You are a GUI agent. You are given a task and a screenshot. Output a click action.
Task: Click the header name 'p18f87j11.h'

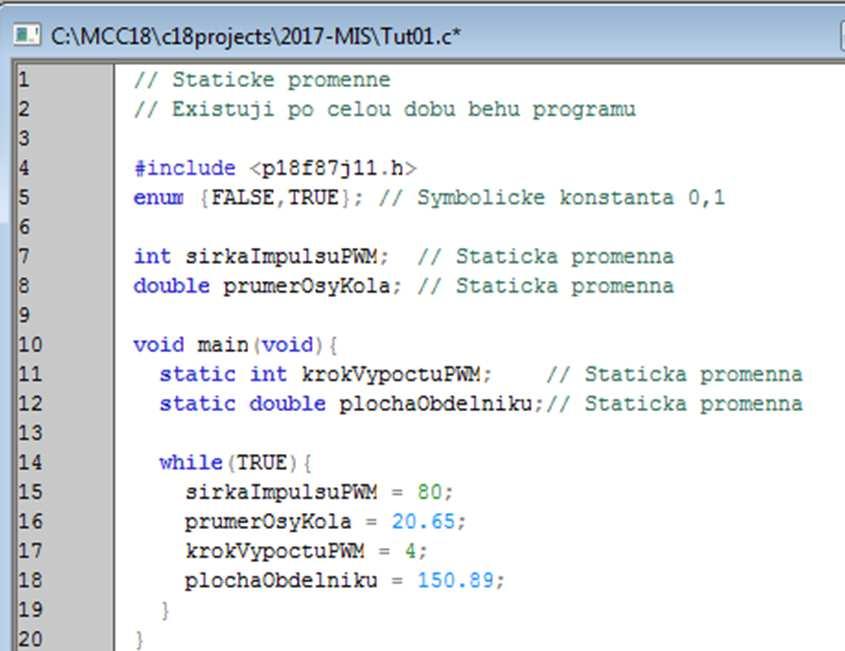pyautogui.click(x=333, y=169)
